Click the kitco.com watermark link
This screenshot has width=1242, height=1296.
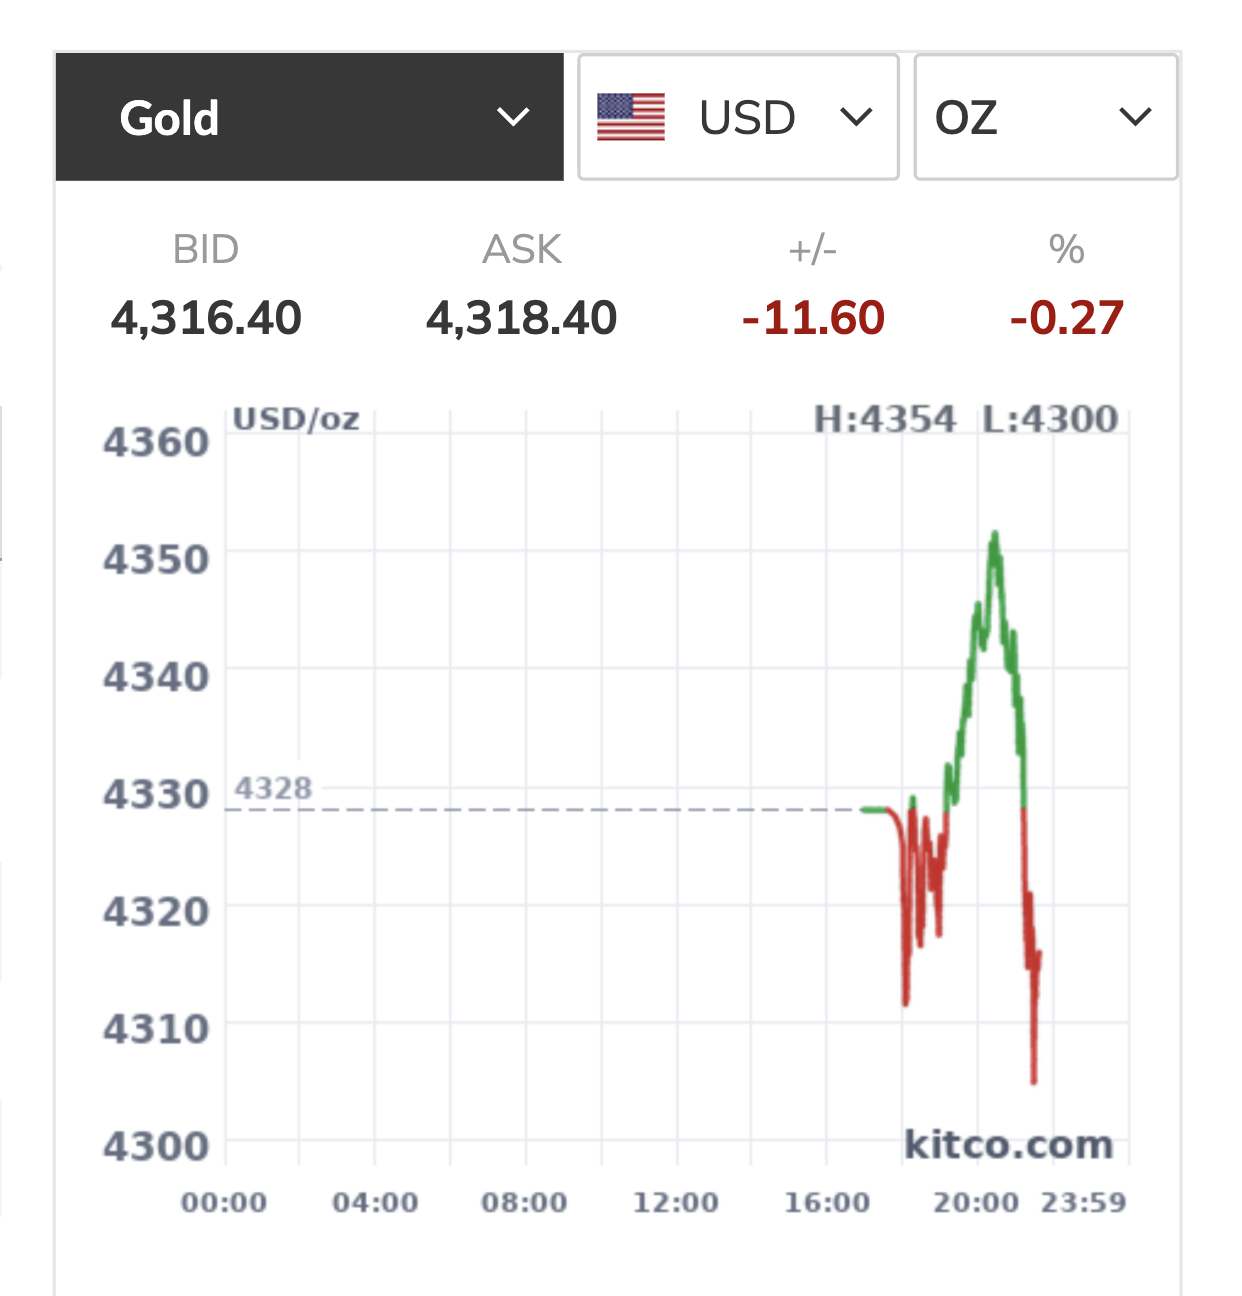(1008, 1144)
